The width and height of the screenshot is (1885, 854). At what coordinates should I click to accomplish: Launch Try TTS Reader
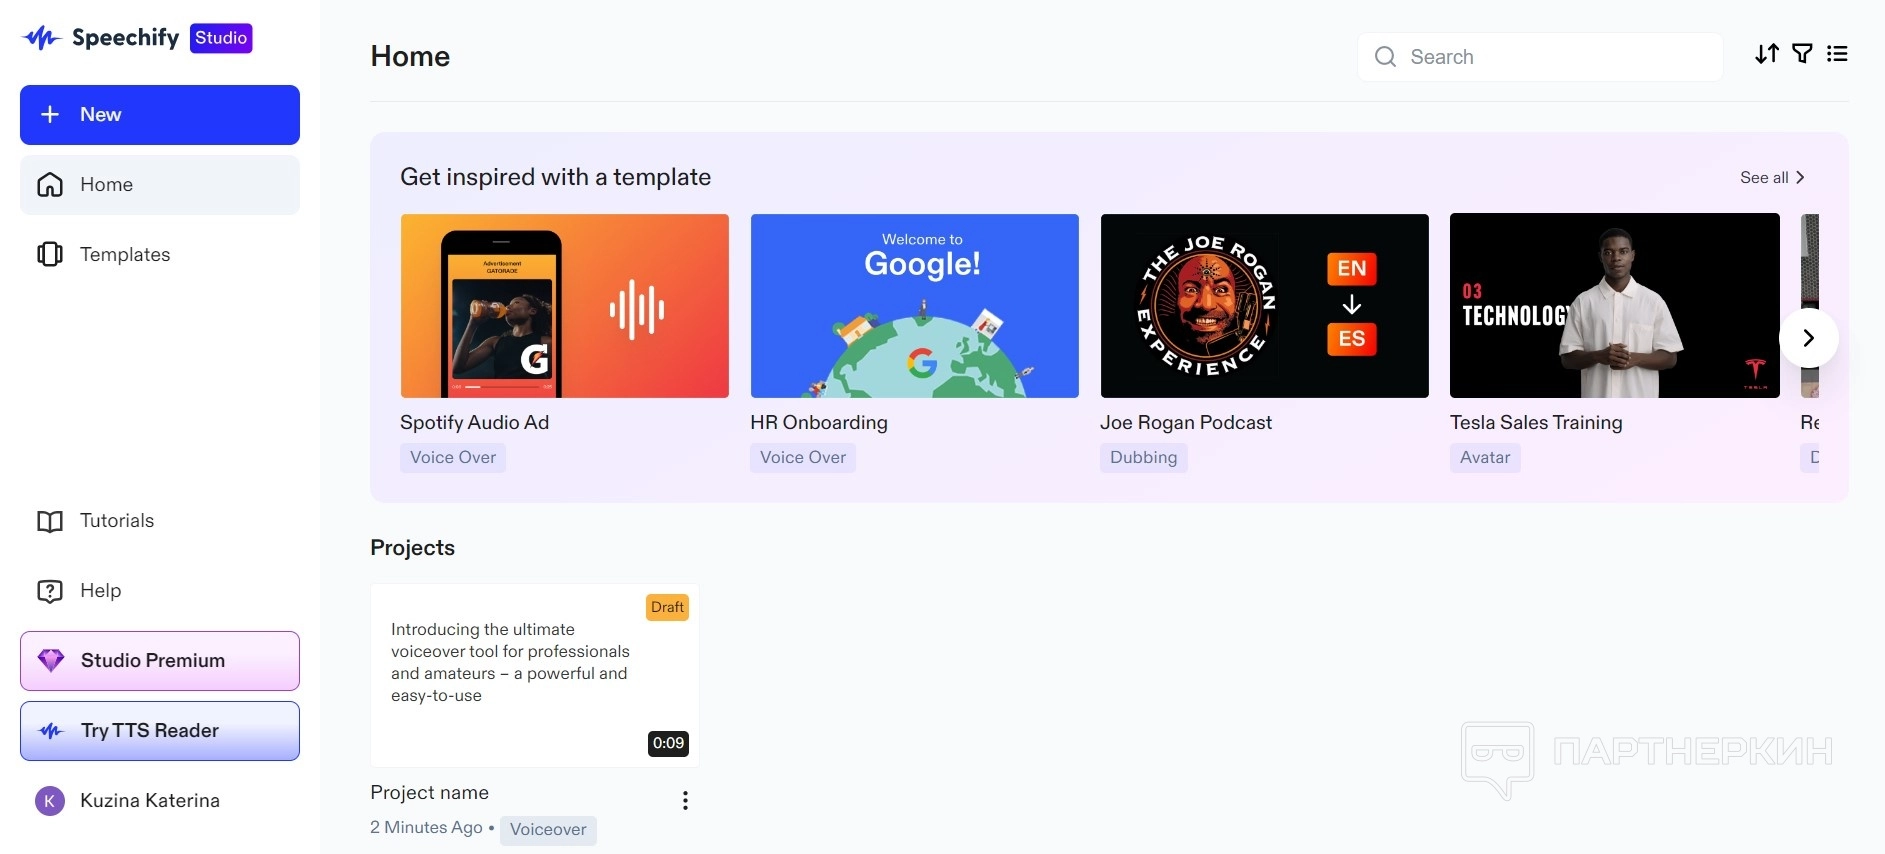coord(160,731)
